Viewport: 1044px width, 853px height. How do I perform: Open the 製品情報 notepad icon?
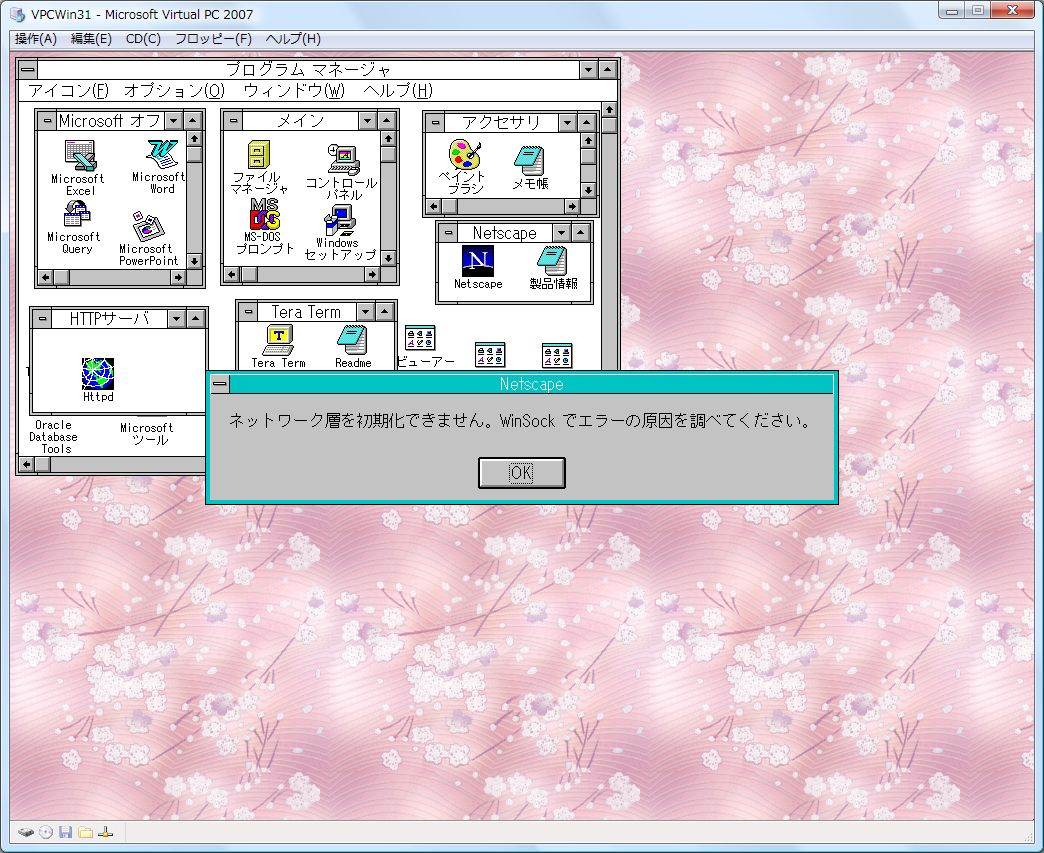tap(552, 261)
